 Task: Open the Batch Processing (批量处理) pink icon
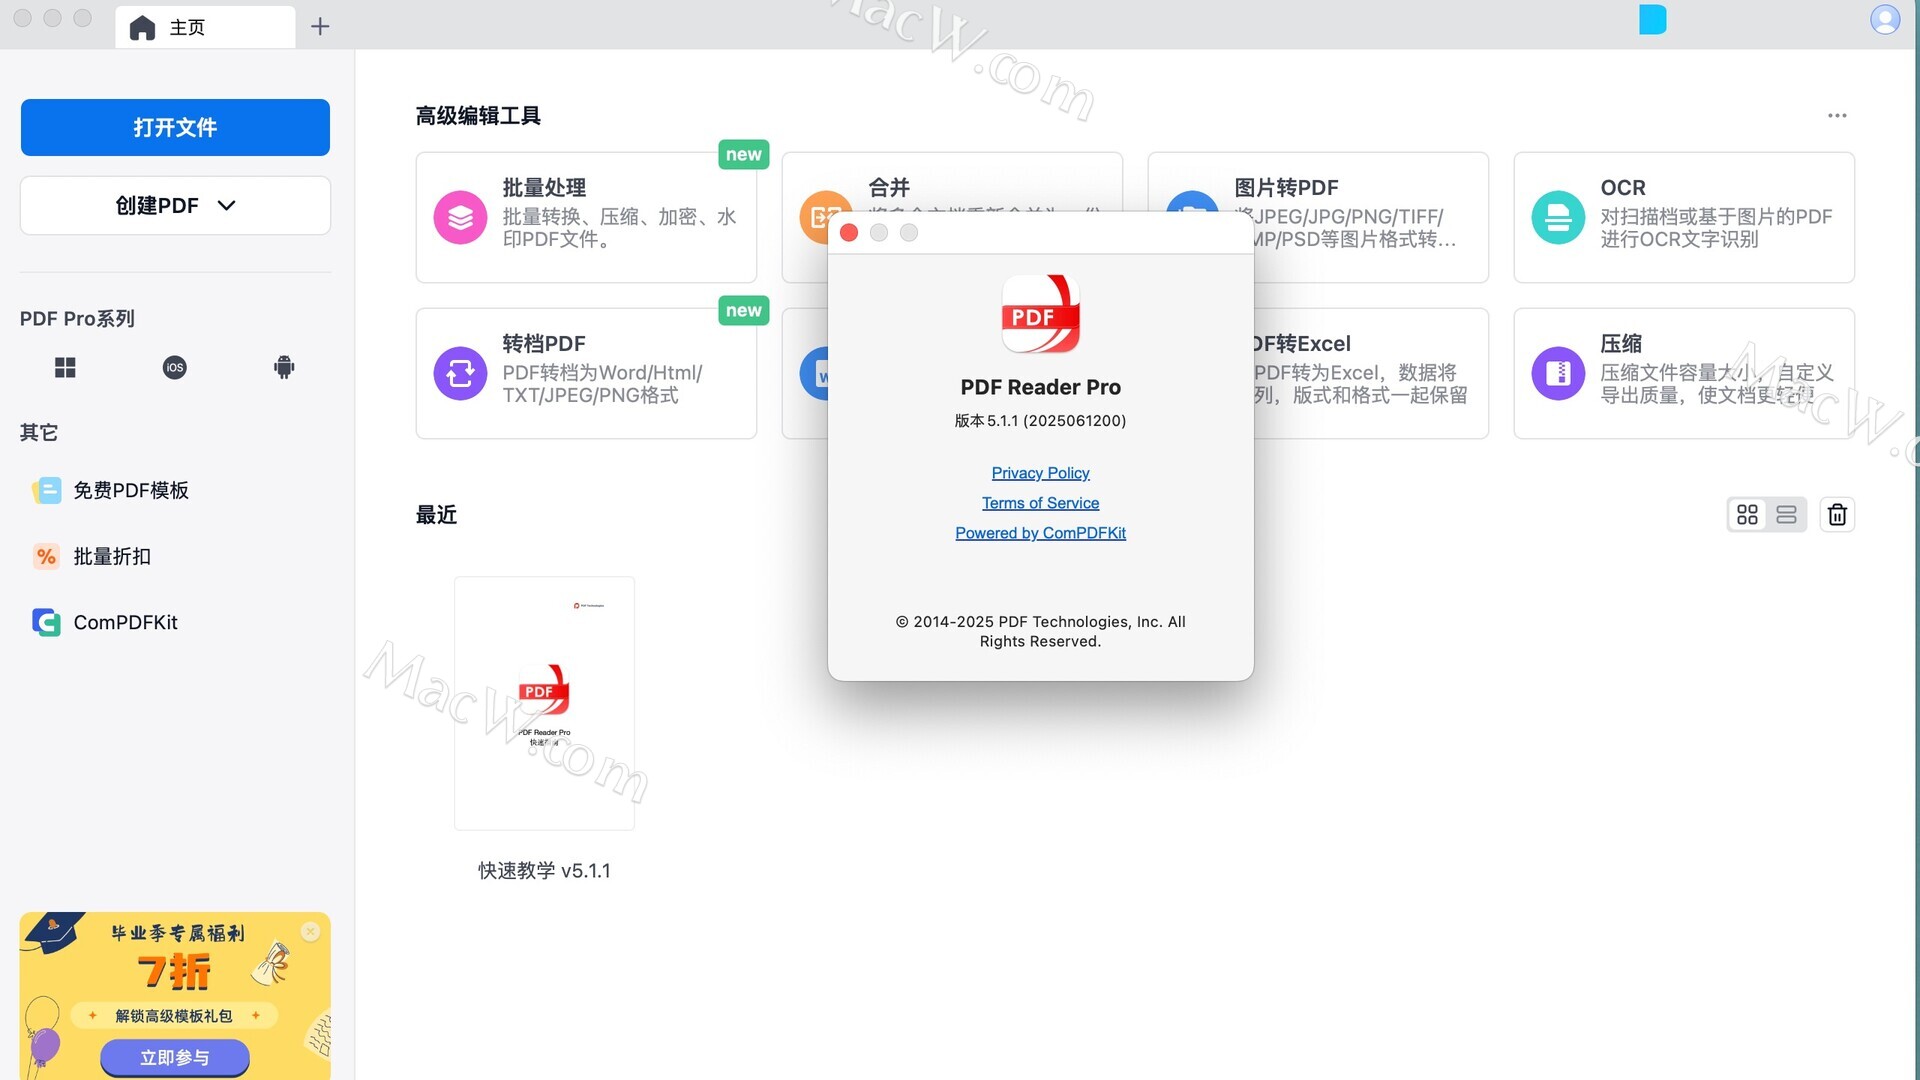(460, 217)
